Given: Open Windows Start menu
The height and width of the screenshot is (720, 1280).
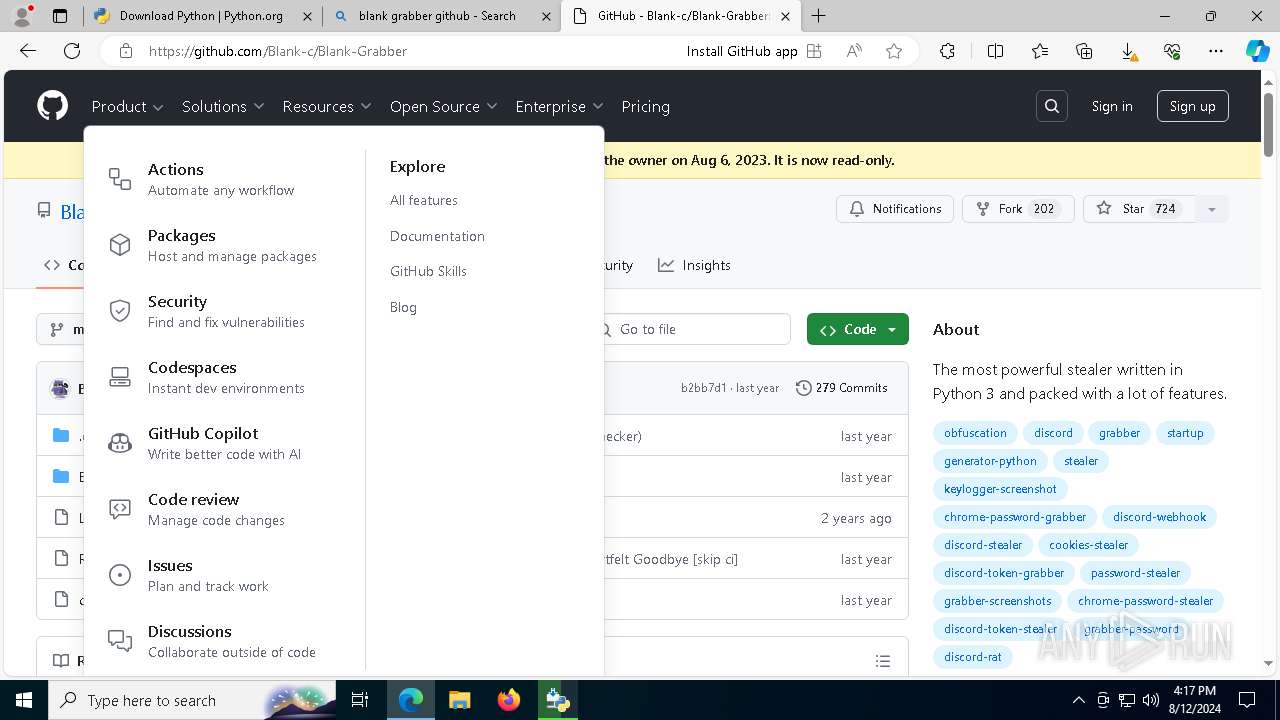Looking at the screenshot, I should (x=23, y=700).
